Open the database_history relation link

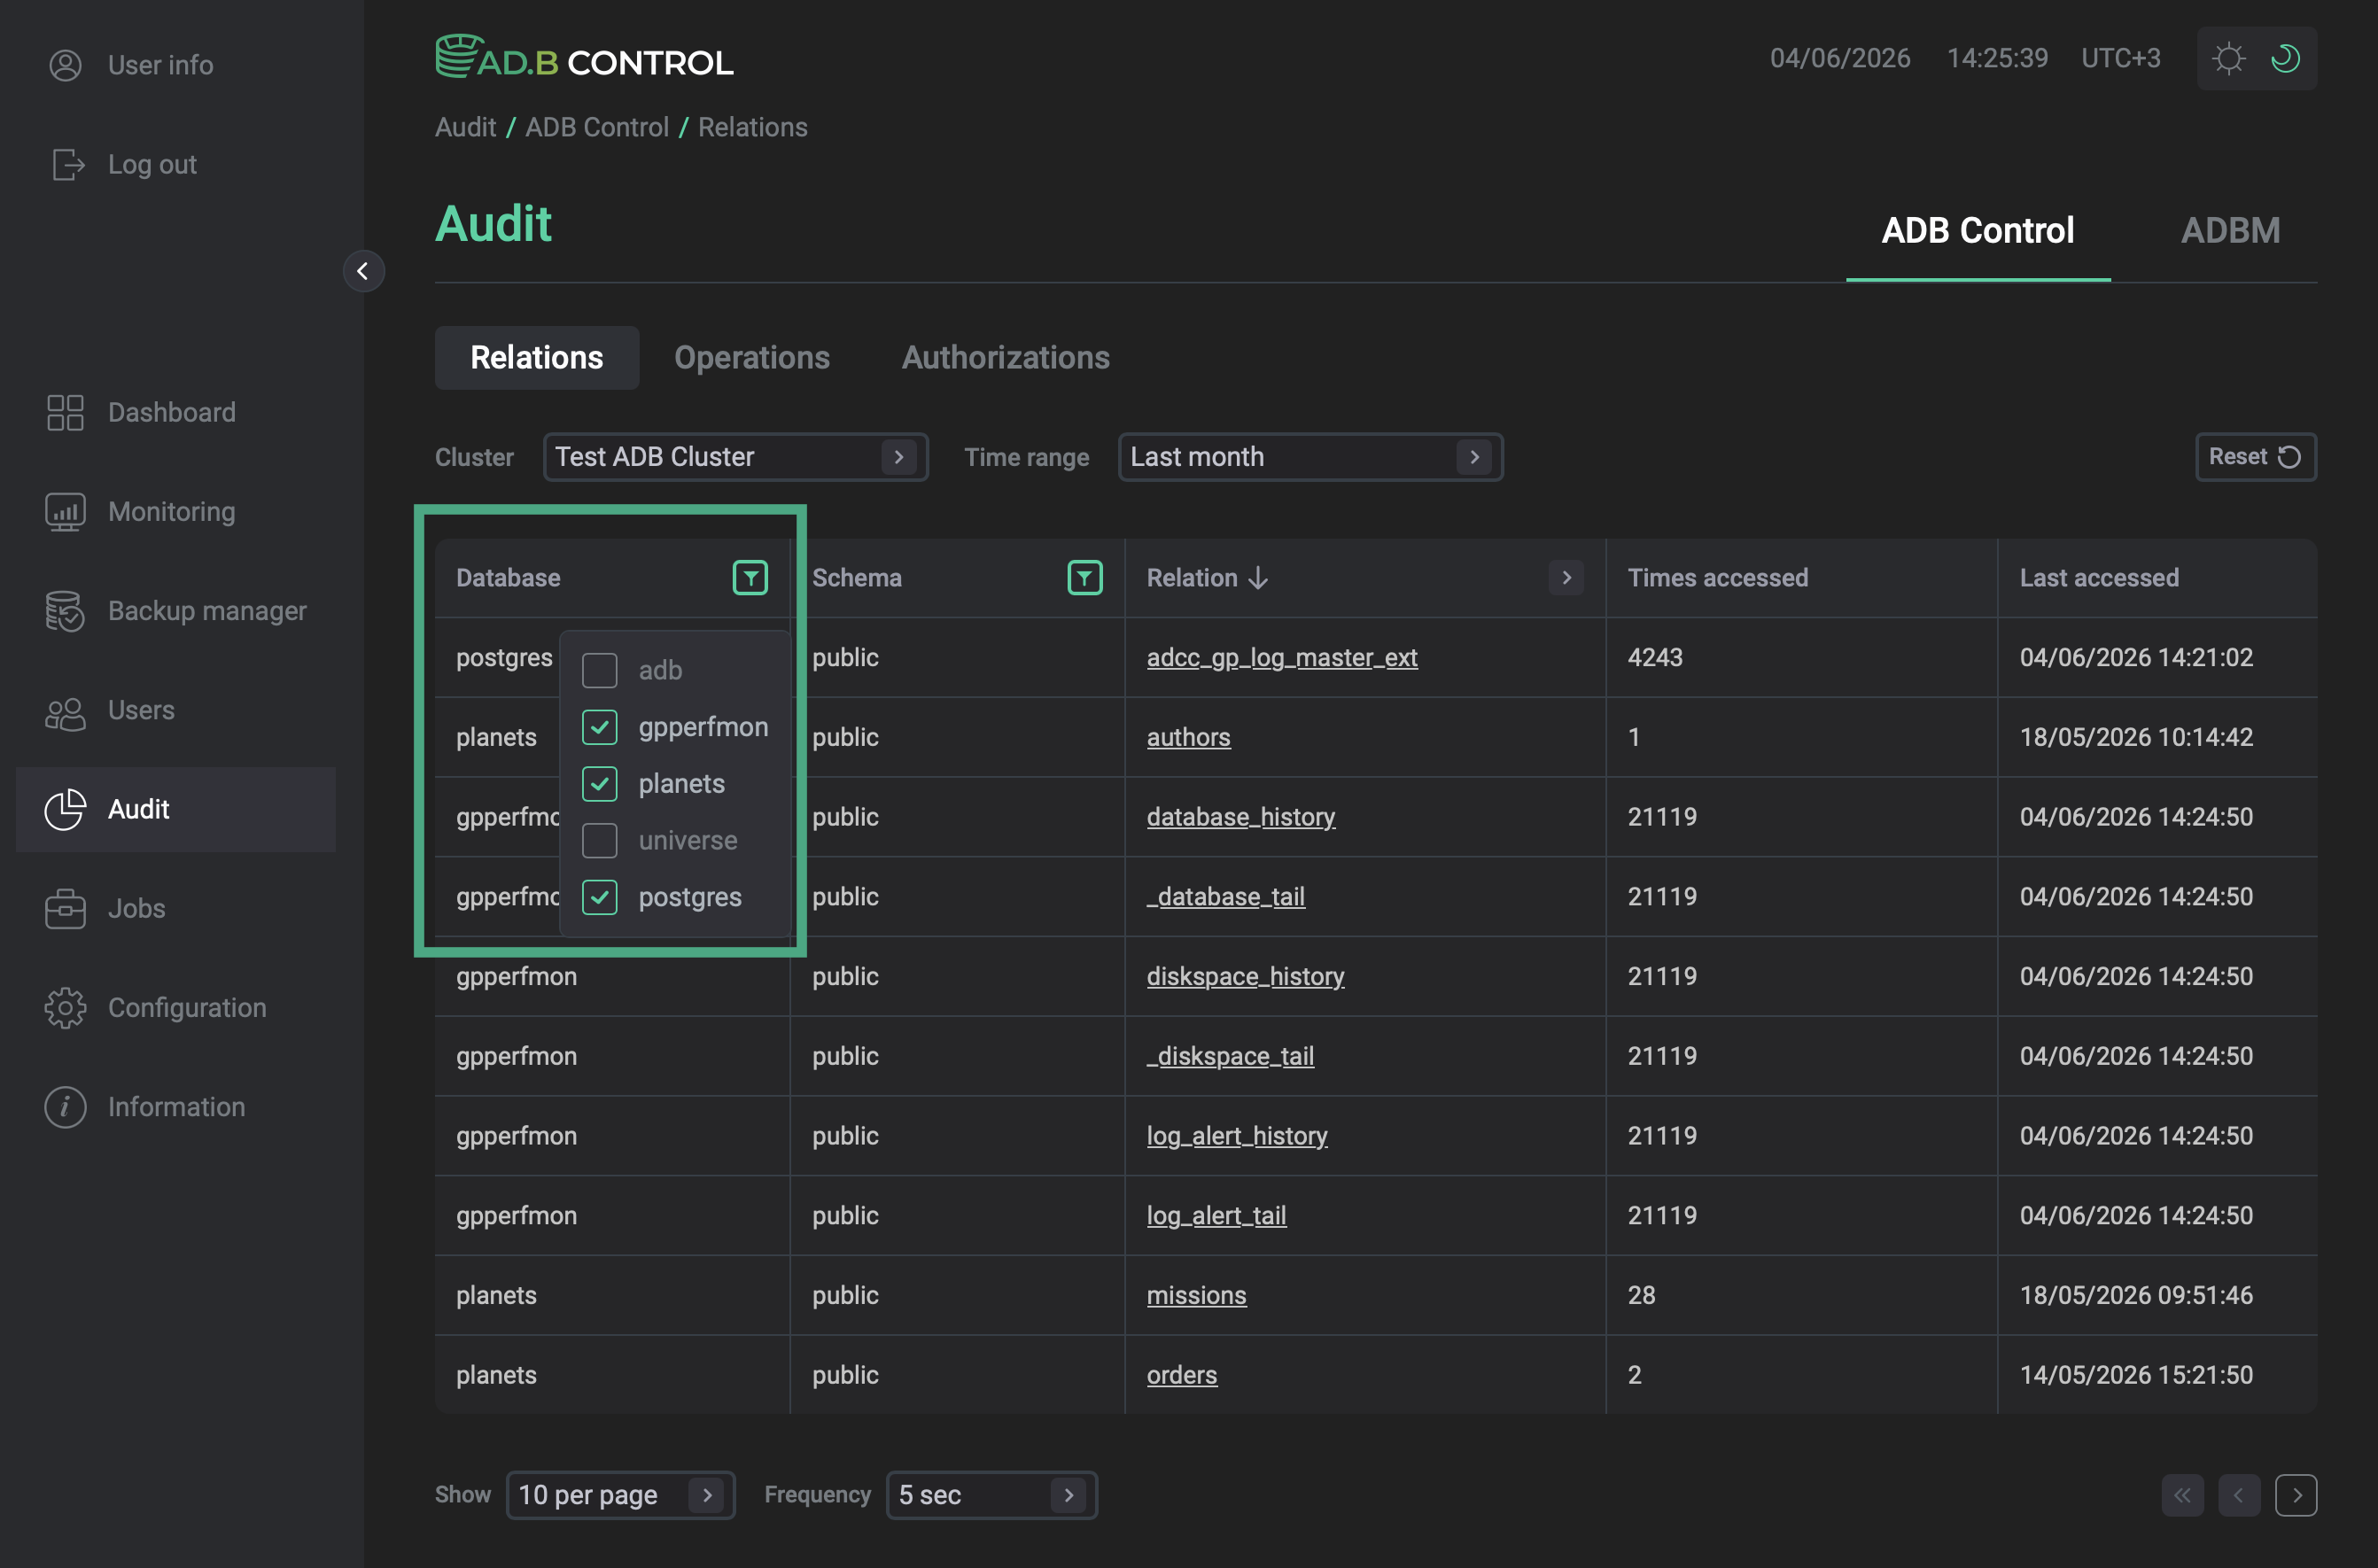(1241, 817)
